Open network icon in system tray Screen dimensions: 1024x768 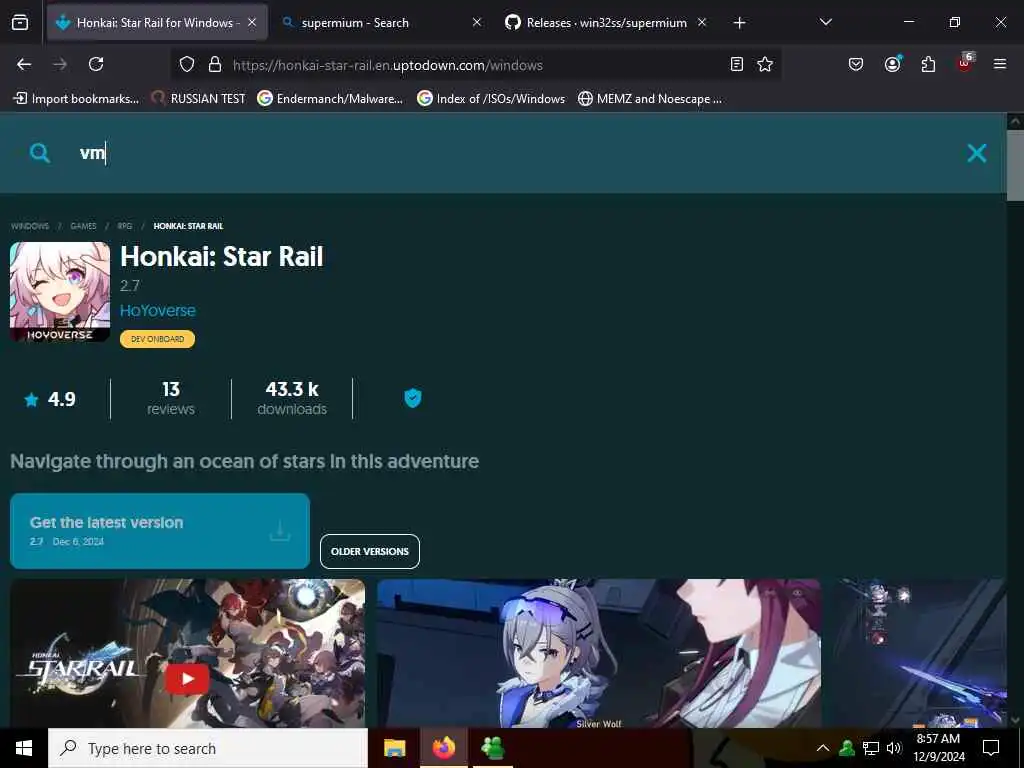[871, 748]
